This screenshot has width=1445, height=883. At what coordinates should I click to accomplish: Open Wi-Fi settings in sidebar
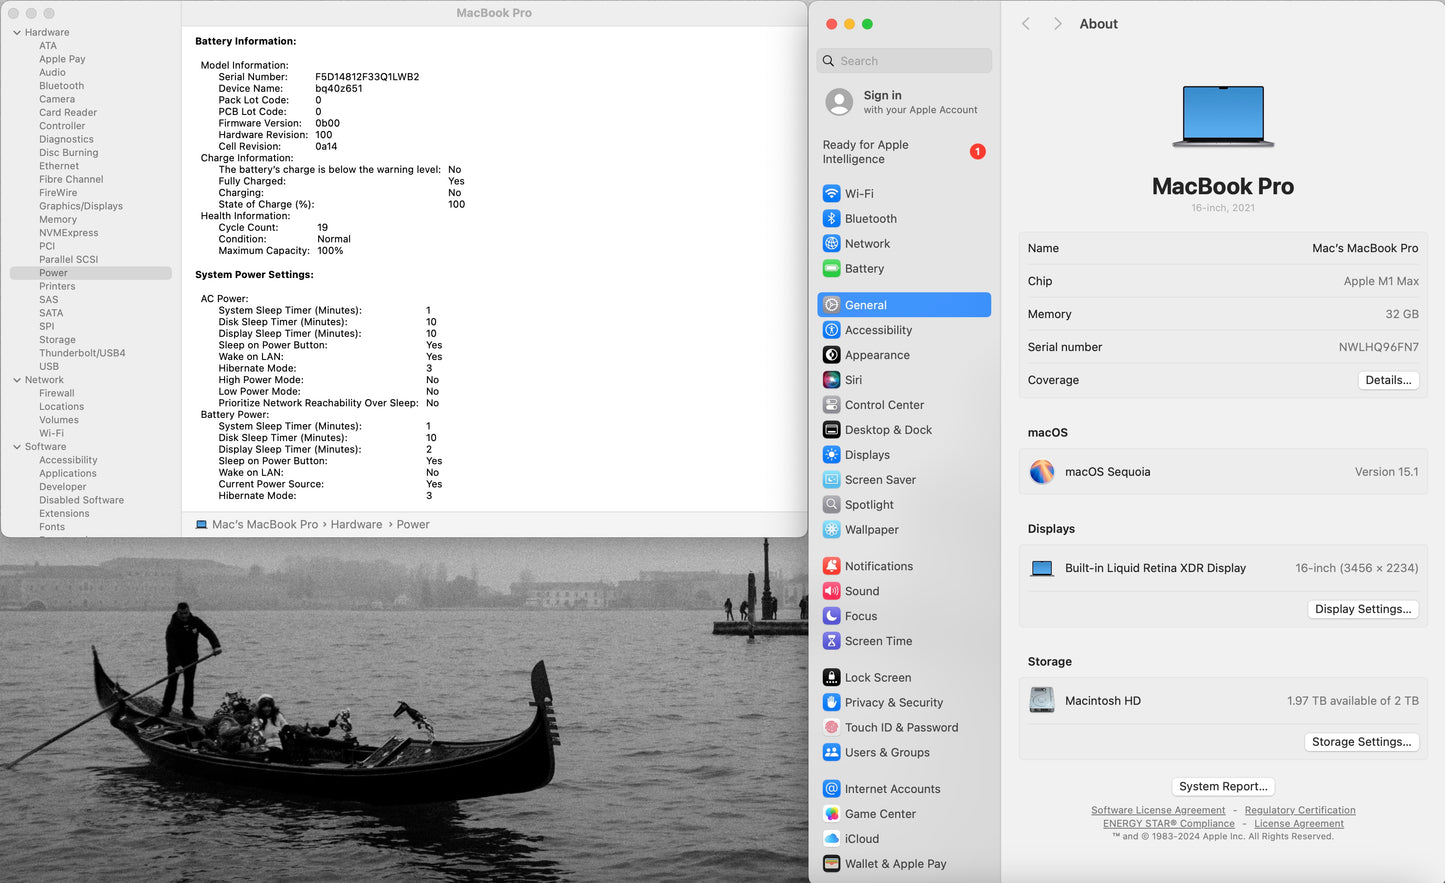(x=858, y=194)
